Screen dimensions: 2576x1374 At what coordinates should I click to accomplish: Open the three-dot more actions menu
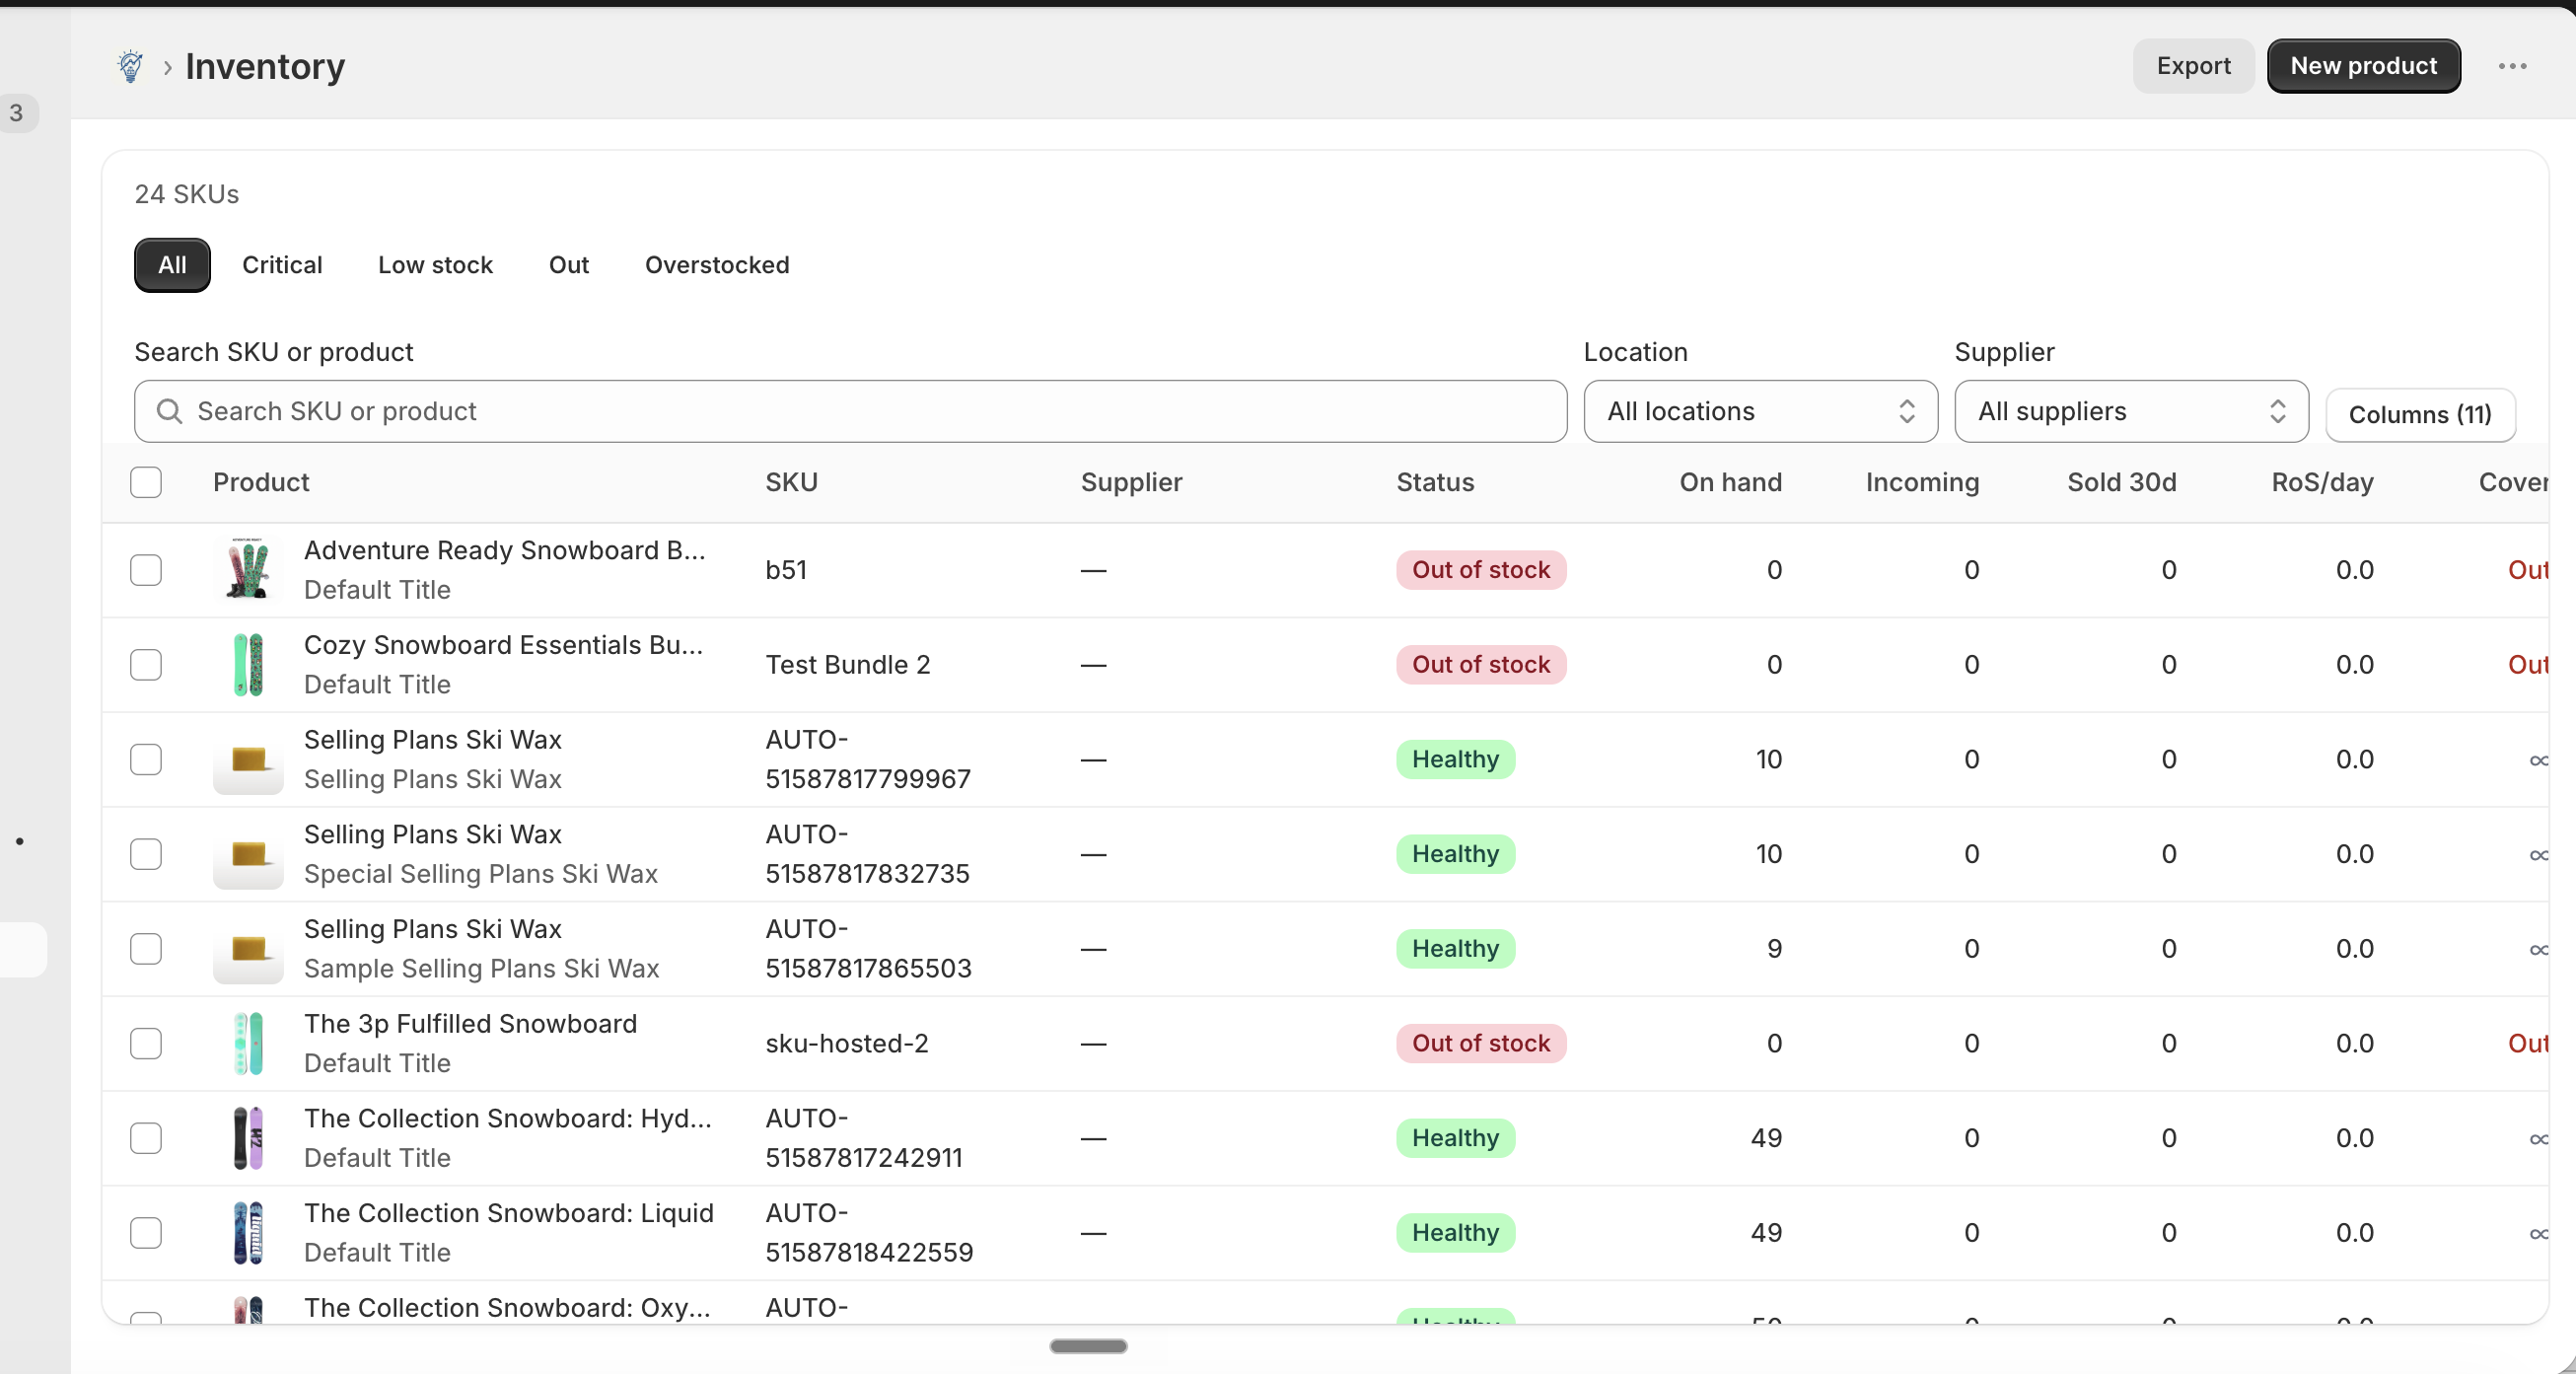pyautogui.click(x=2512, y=66)
